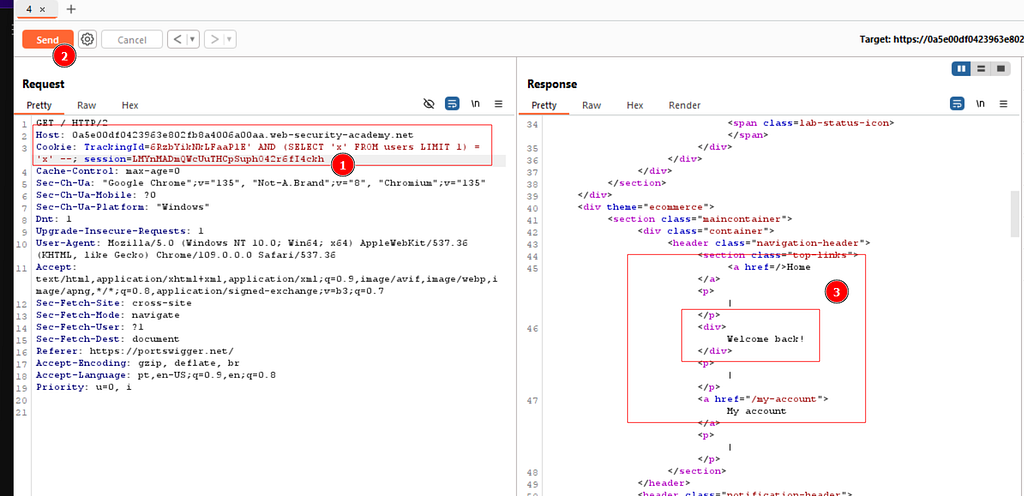The width and height of the screenshot is (1024, 496).
Task: Click the Priority header line
Action: pos(84,387)
